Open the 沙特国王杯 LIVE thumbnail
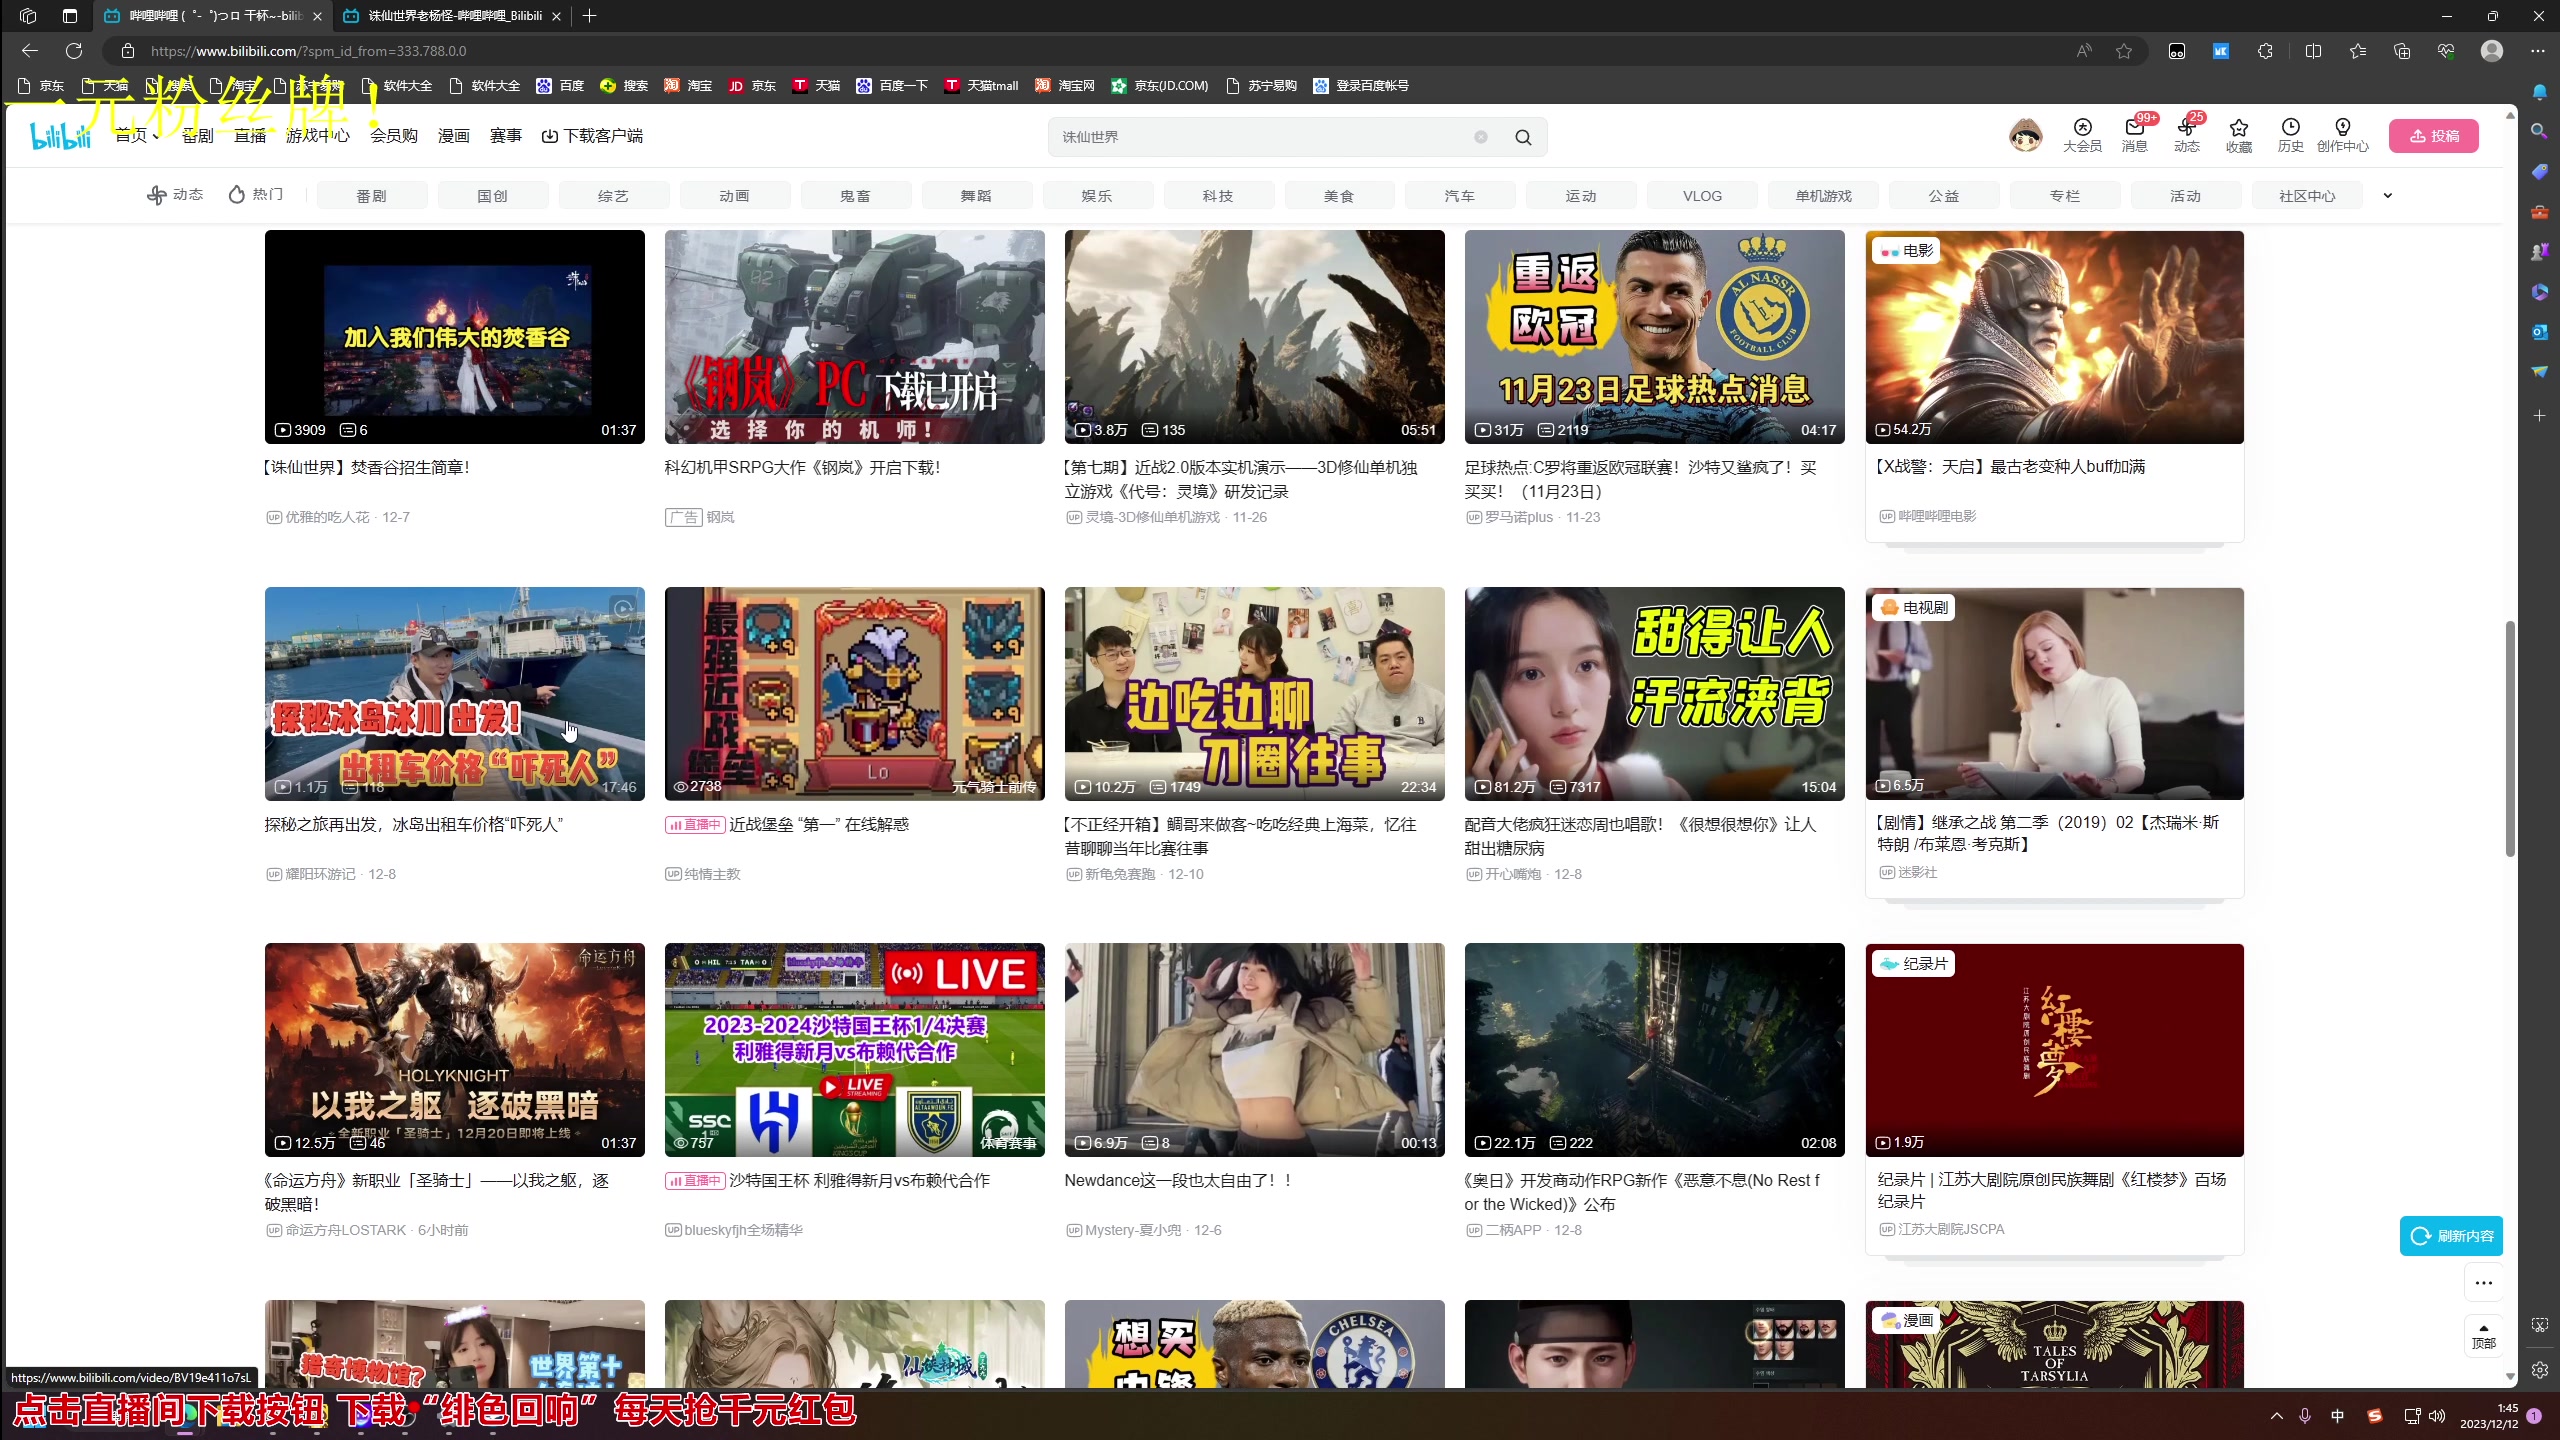This screenshot has height=1440, width=2560. point(855,1050)
